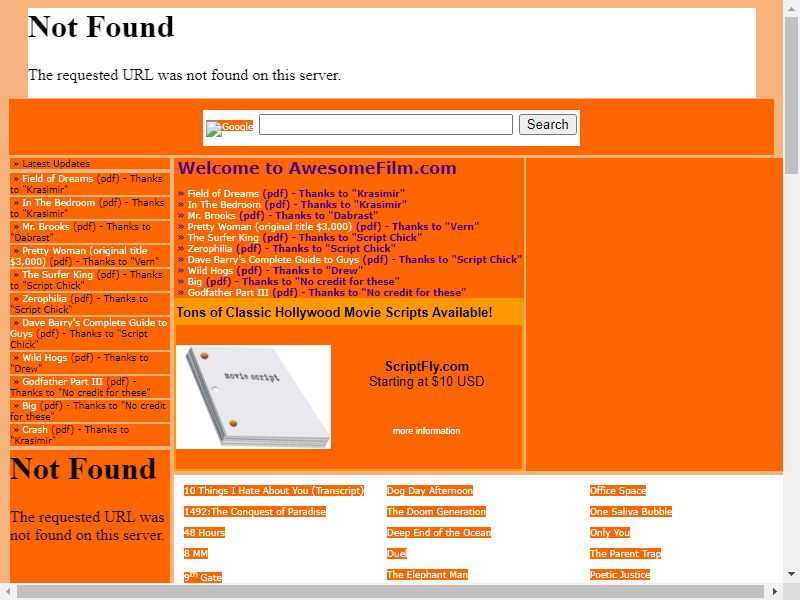
Task: Open the ScriptFly.com link
Action: (427, 366)
